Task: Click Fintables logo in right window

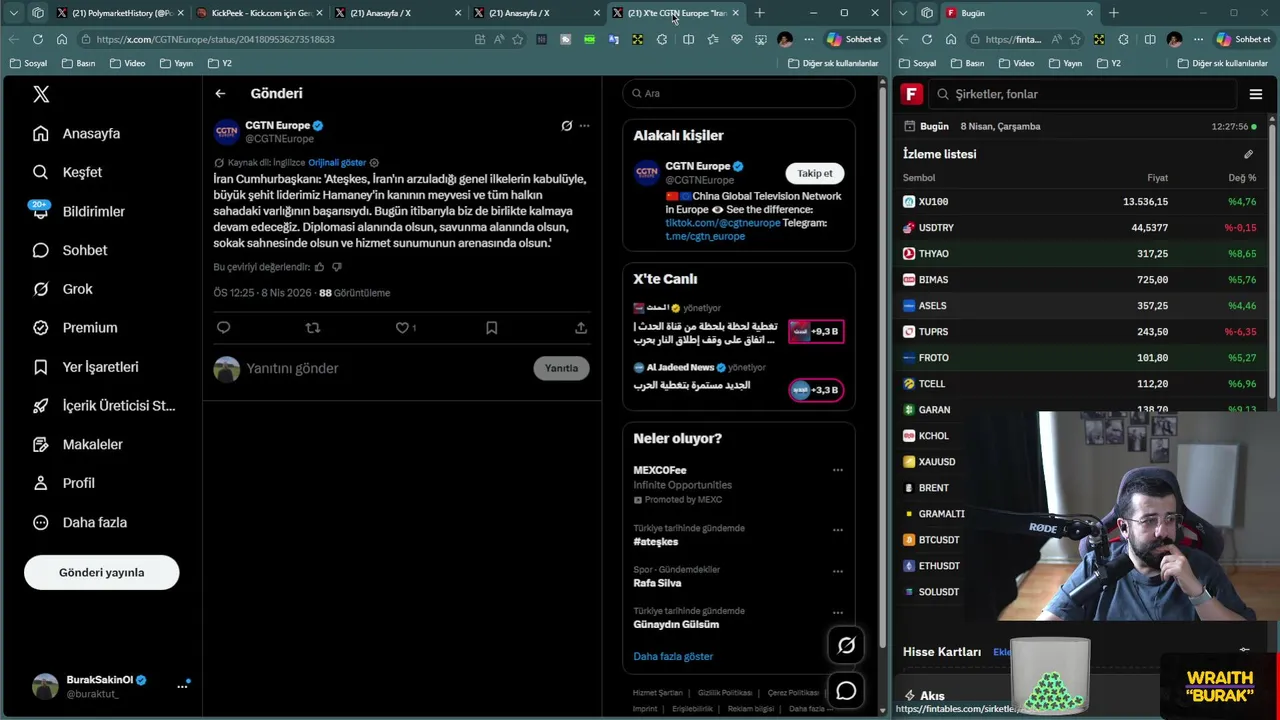Action: [x=911, y=94]
